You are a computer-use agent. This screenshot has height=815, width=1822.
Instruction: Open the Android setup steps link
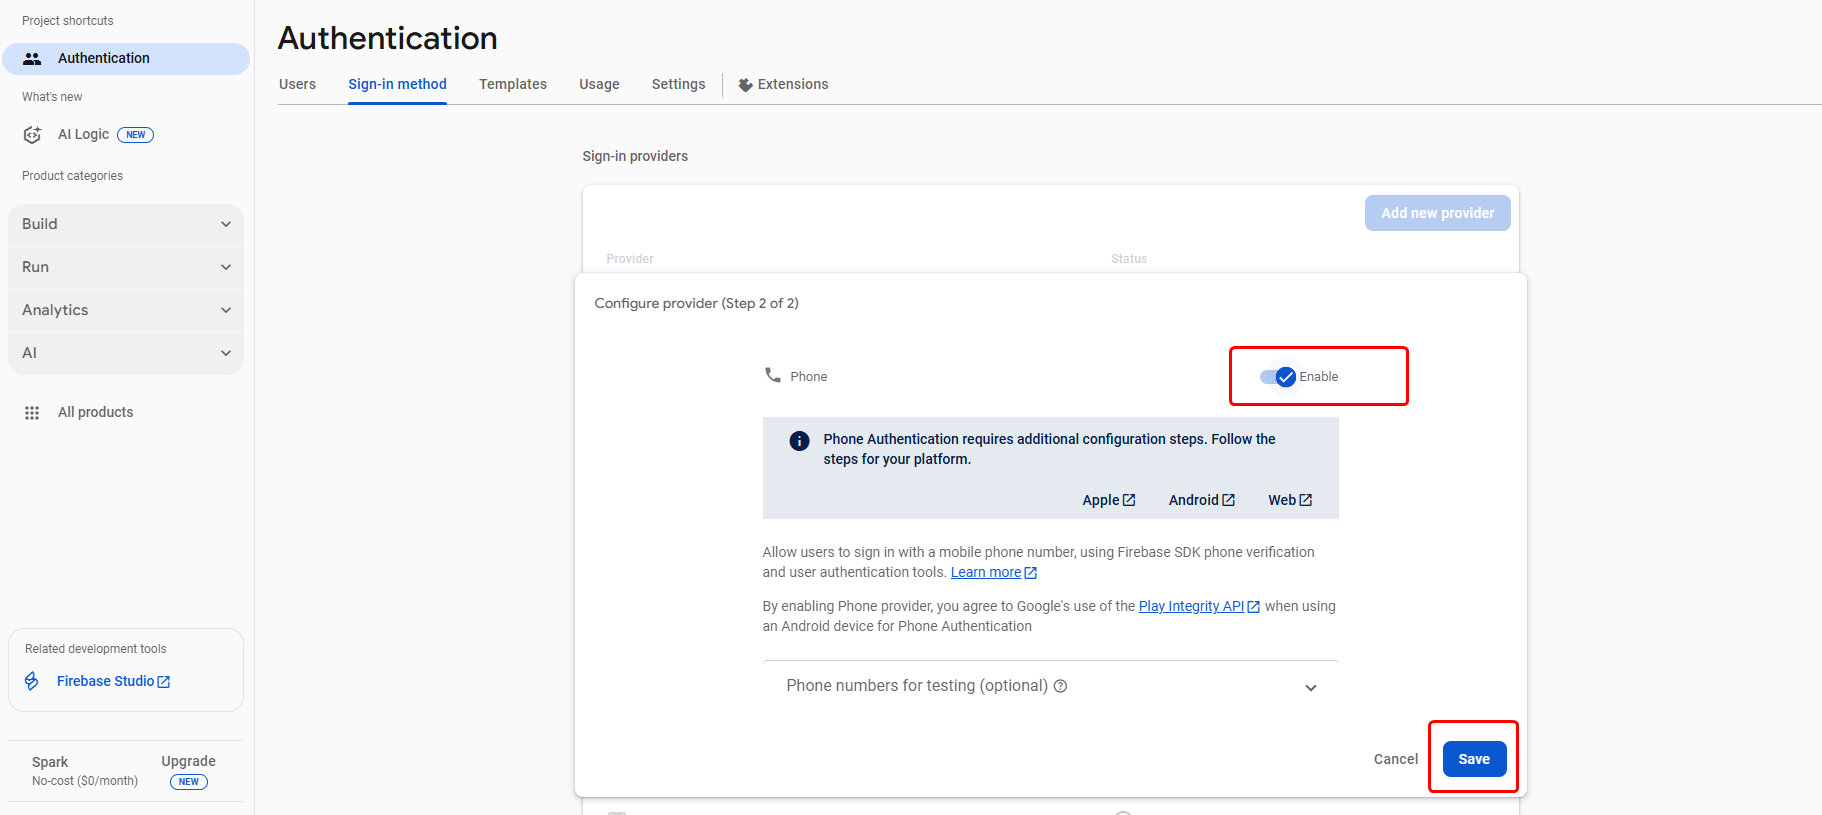1201,500
